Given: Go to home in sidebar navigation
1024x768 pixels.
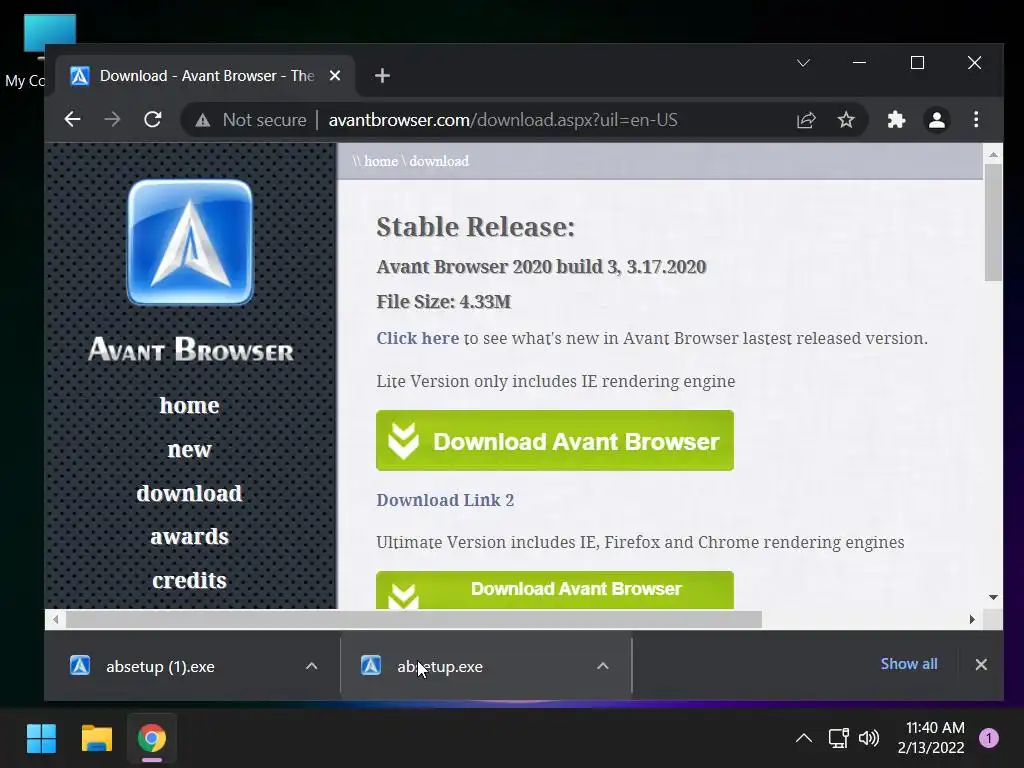Looking at the screenshot, I should (189, 406).
